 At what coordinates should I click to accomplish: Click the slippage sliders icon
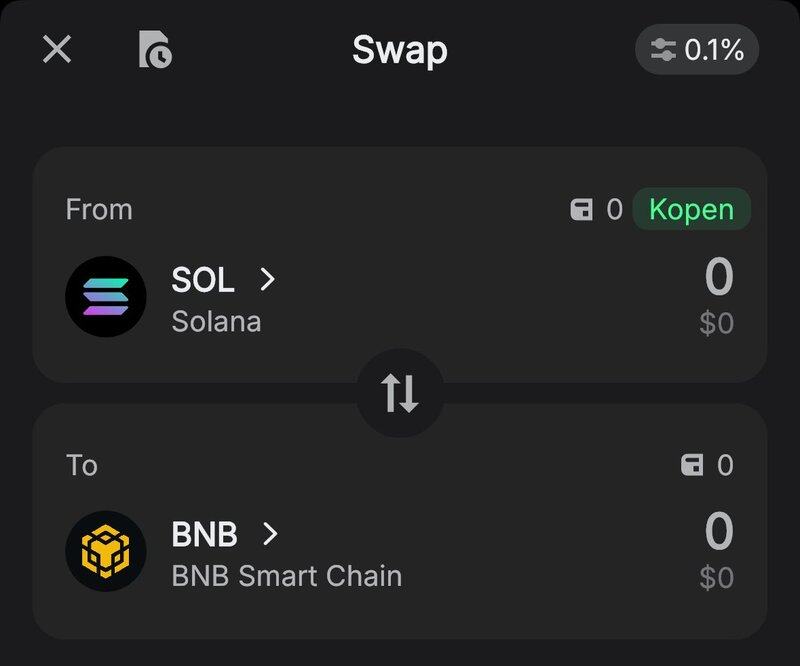663,50
